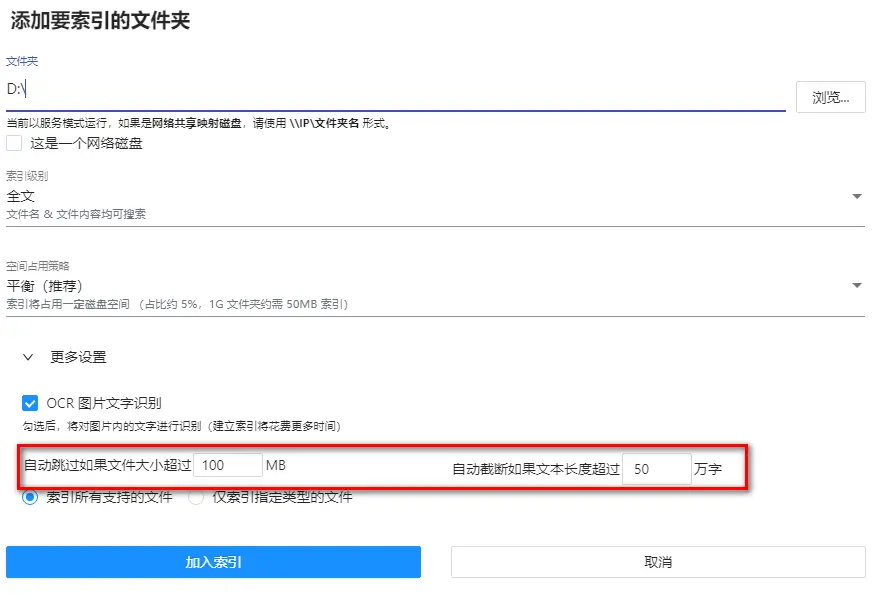Click the blue 加入索引 button
The height and width of the screenshot is (599, 888).
(213, 562)
